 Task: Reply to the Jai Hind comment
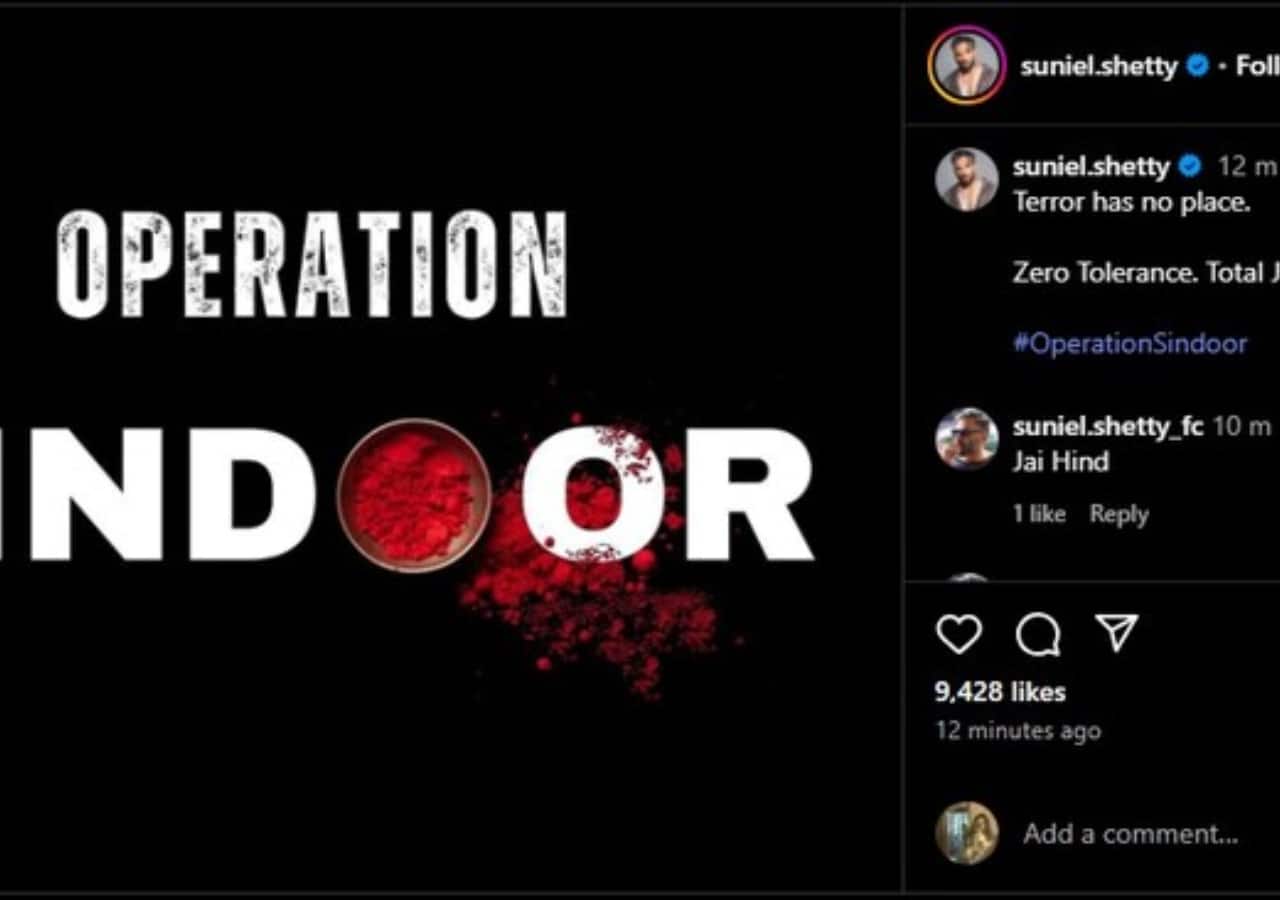1119,514
